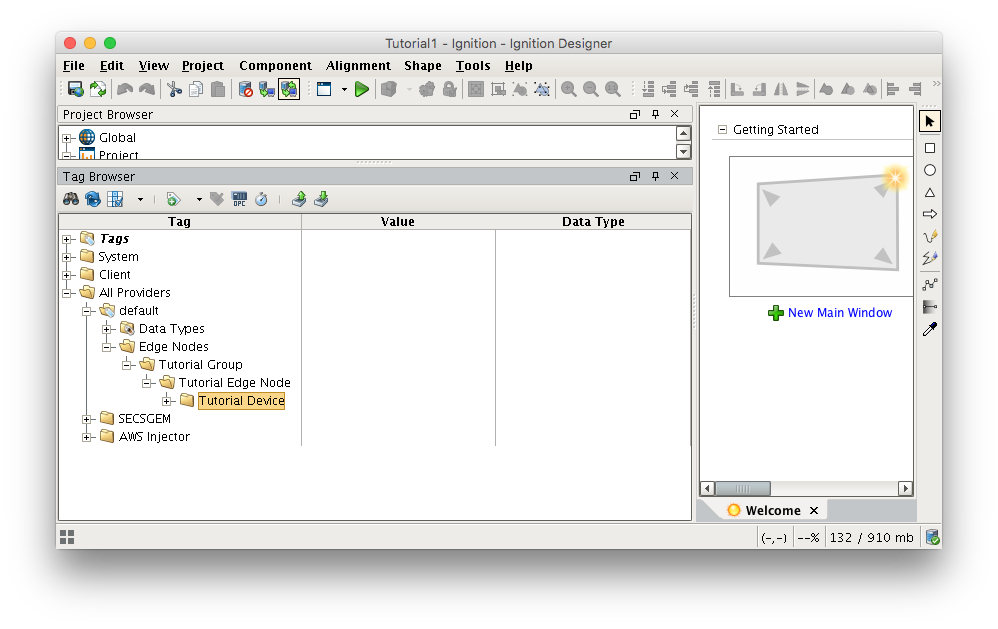Start Preview Mode with green play button
998x629 pixels.
coord(362,89)
